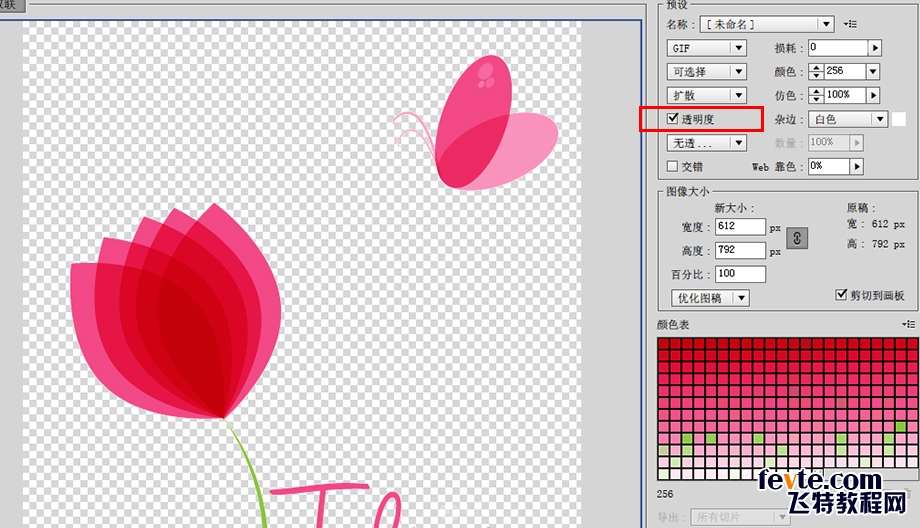Open the Web 靠色 slider arrow button
Image resolution: width=920 pixels, height=528 pixels.
point(857,167)
